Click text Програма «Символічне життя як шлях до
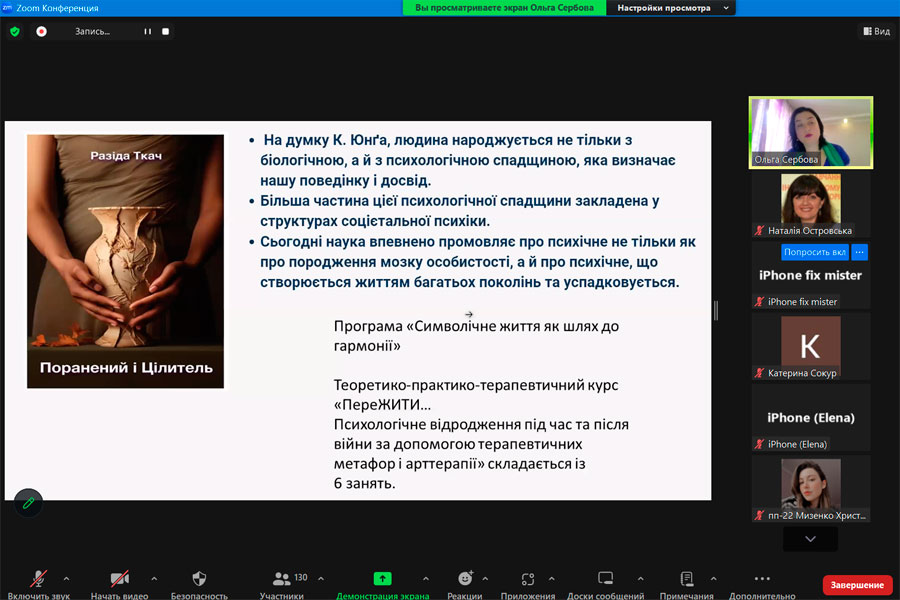Viewport: 900px width, 600px height. click(476, 326)
